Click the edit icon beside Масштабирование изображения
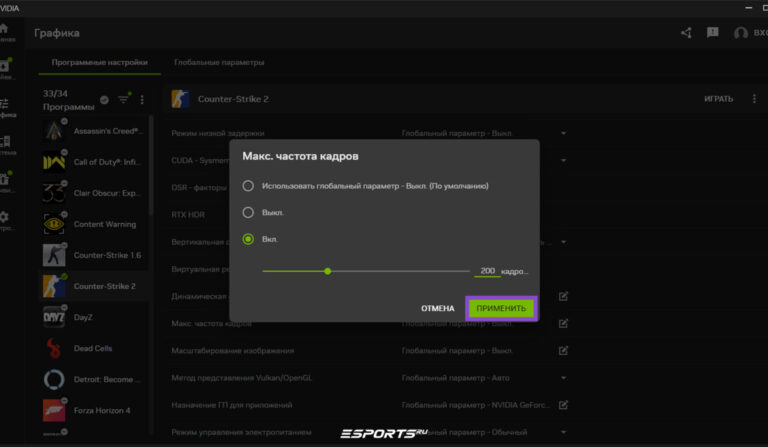768x447 pixels. pyautogui.click(x=563, y=351)
